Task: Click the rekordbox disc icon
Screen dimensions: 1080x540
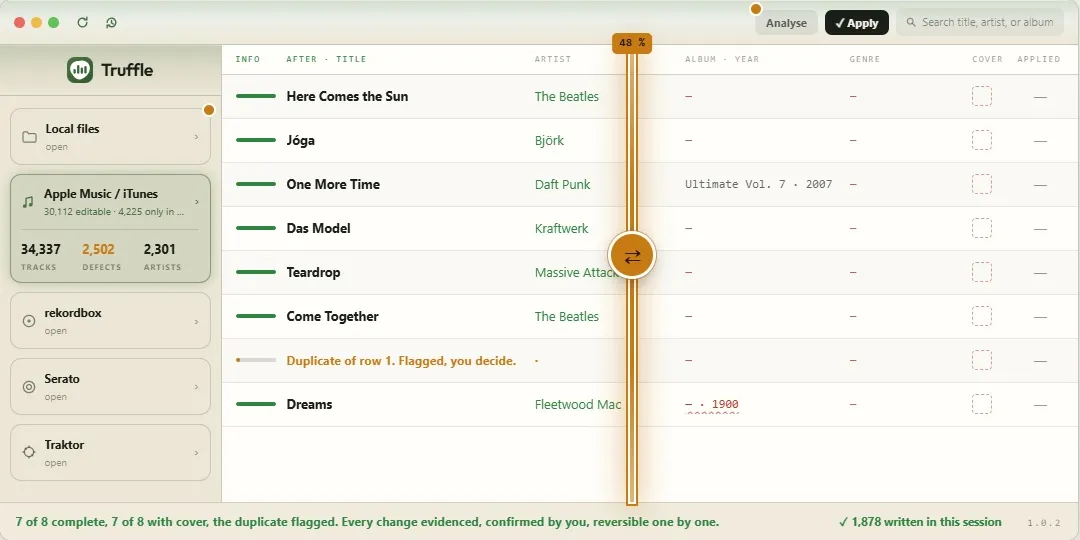Action: (x=29, y=321)
